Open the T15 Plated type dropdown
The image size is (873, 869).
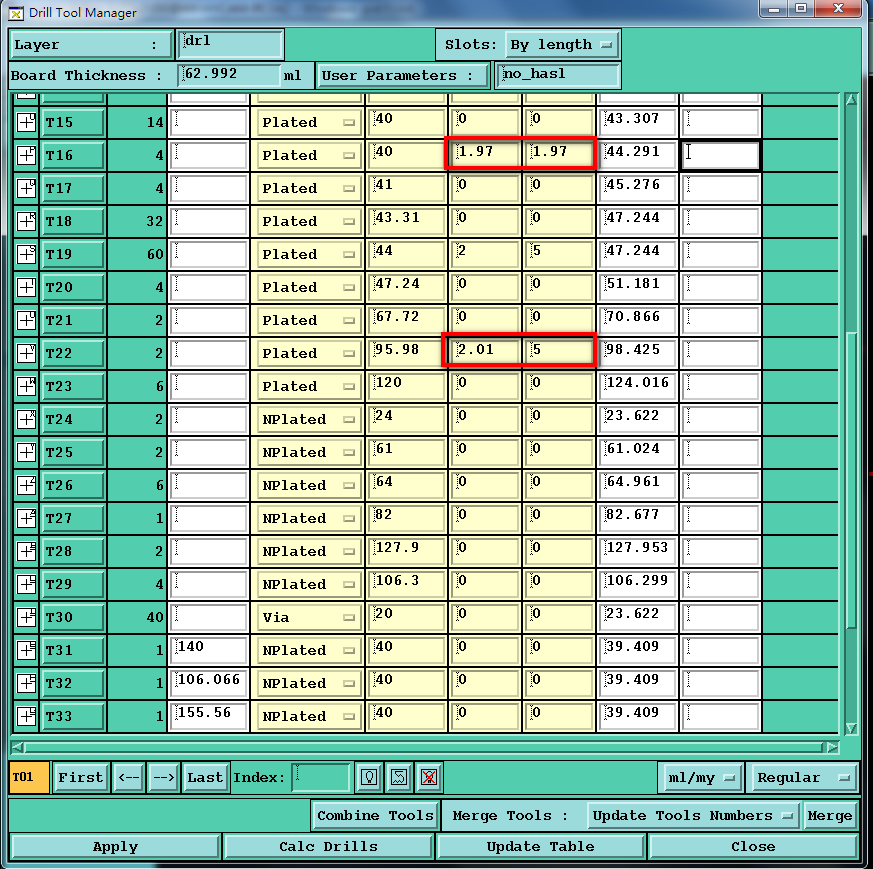(x=308, y=122)
